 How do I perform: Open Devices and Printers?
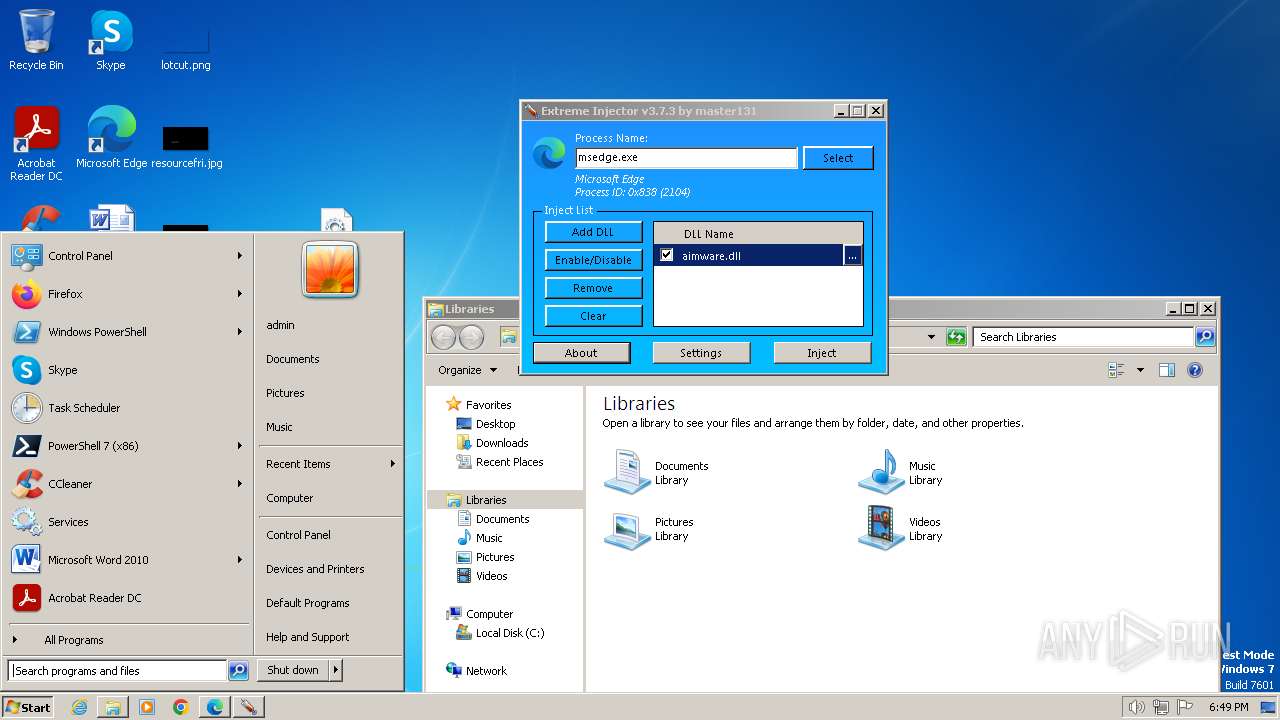315,569
